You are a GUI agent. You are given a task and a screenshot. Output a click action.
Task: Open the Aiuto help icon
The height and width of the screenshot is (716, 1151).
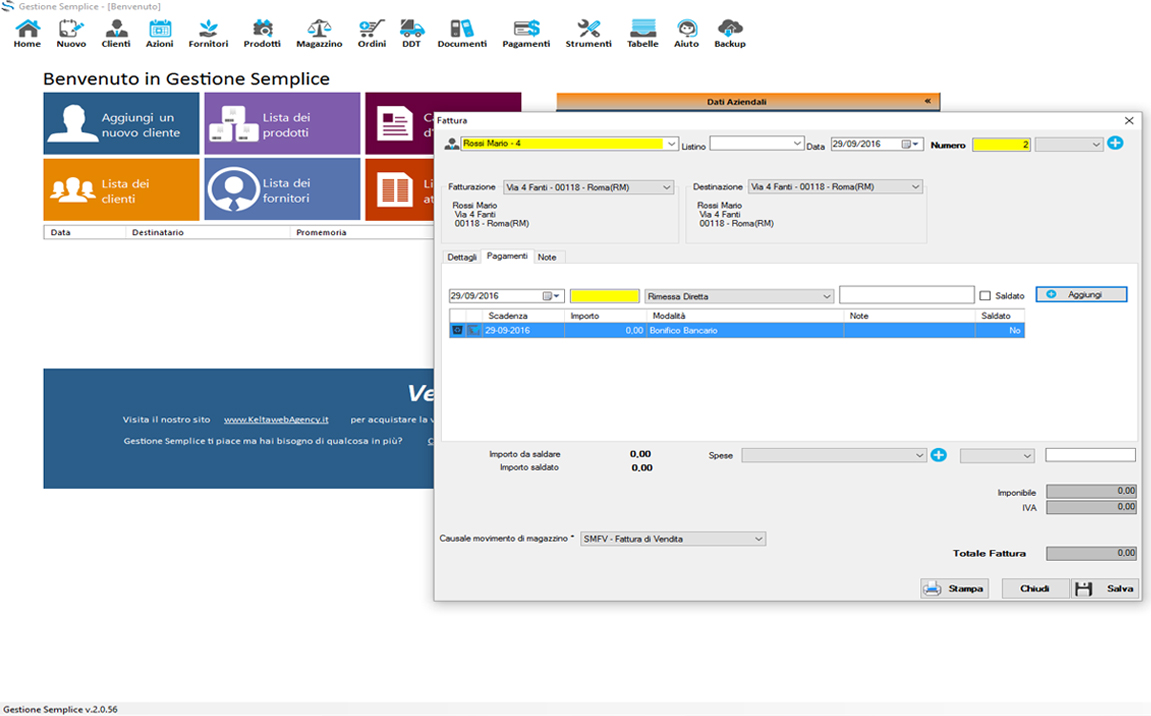[686, 34]
